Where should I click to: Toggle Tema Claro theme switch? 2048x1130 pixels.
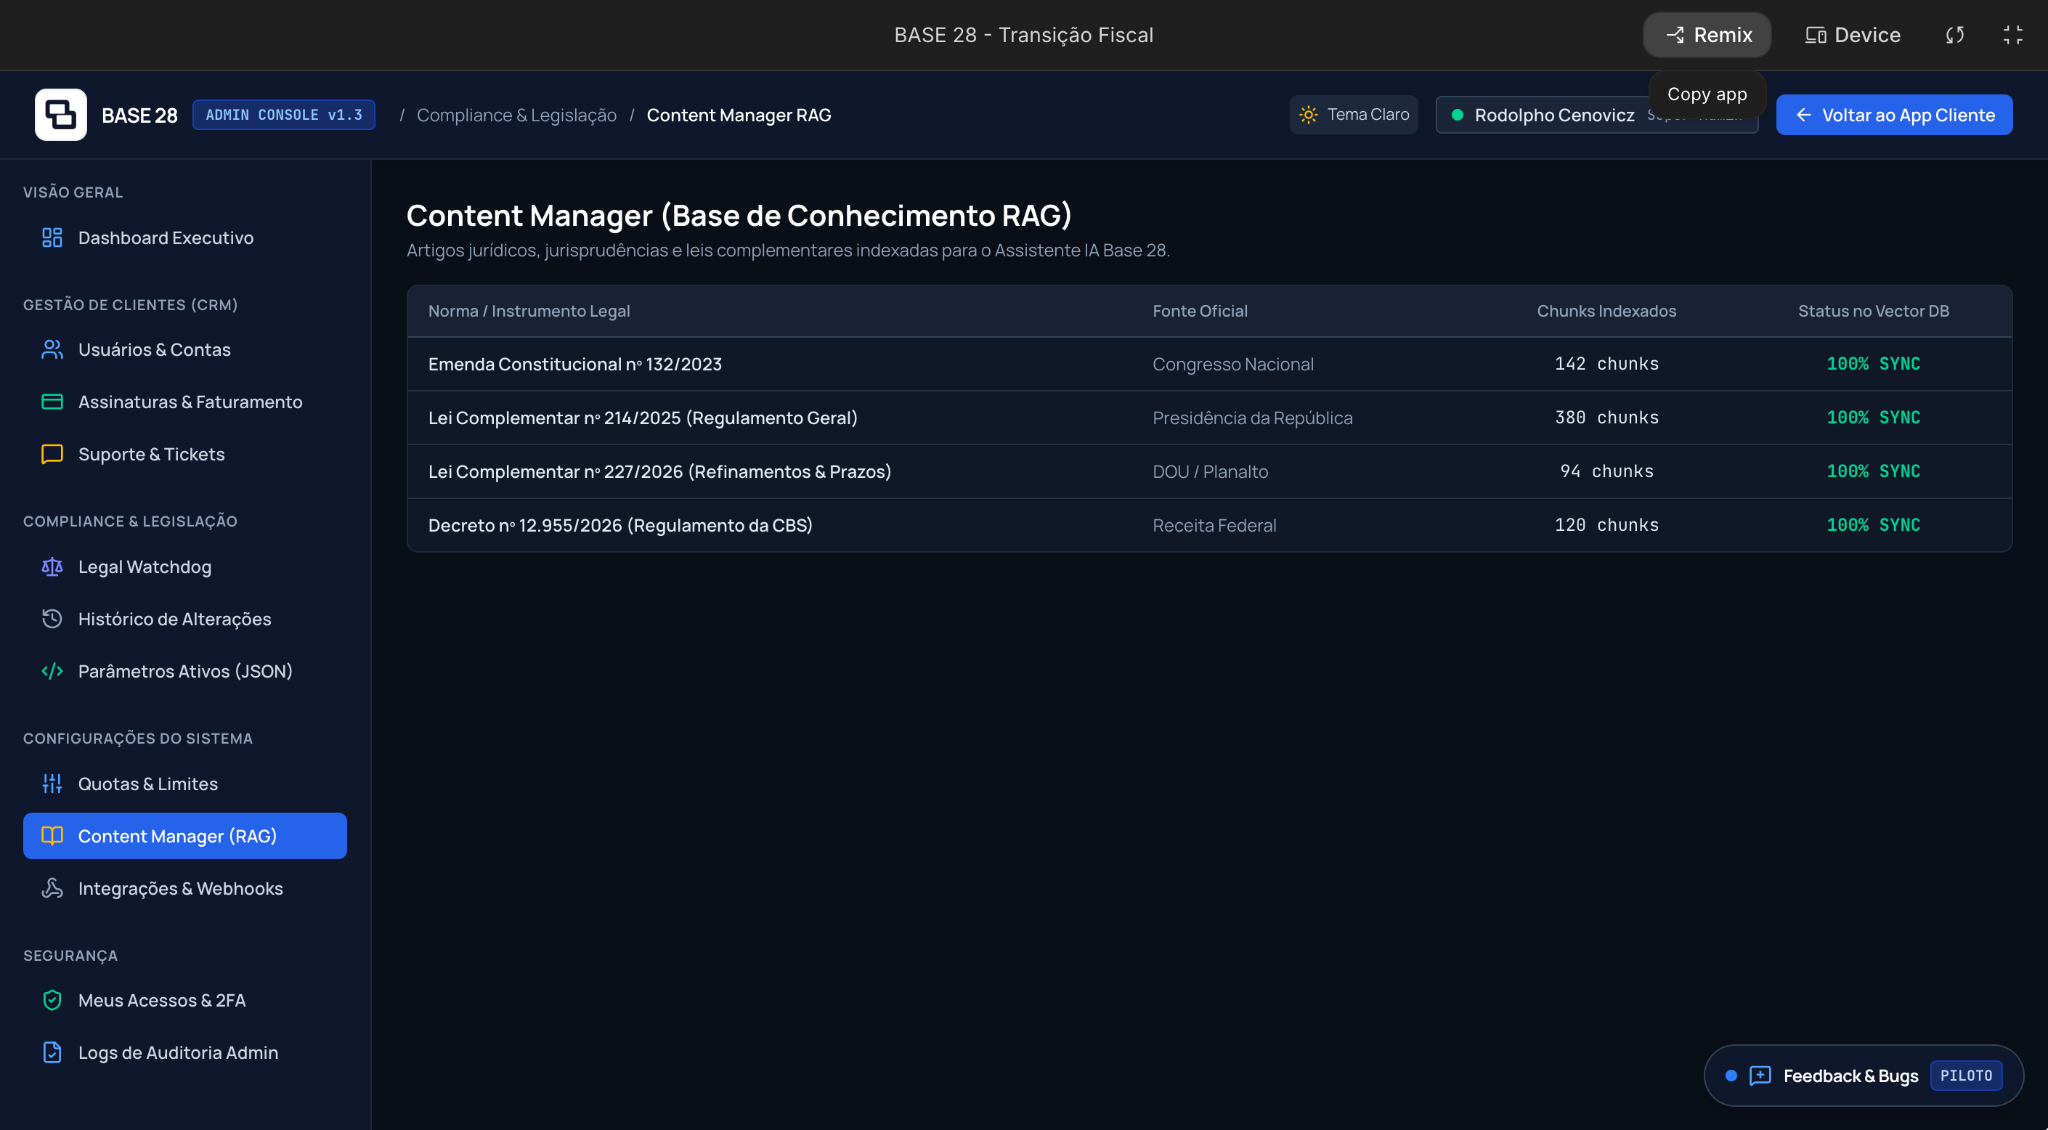1354,115
